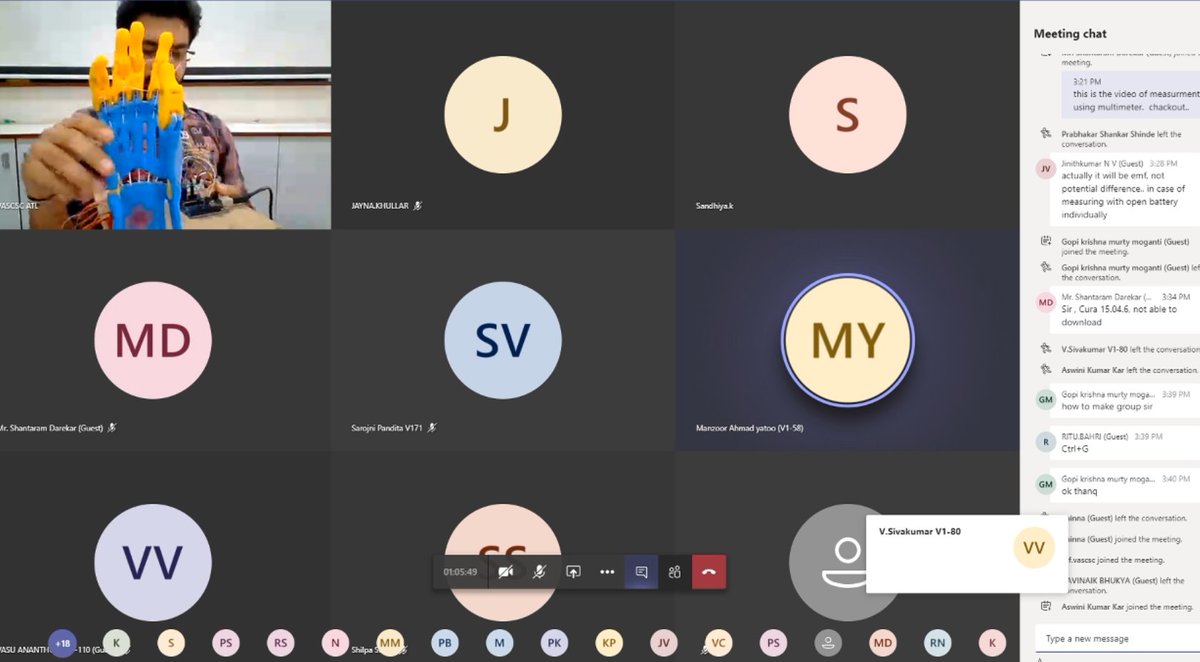Select gray generic avatar in participant strip
The width and height of the screenshot is (1200, 662).
[828, 642]
